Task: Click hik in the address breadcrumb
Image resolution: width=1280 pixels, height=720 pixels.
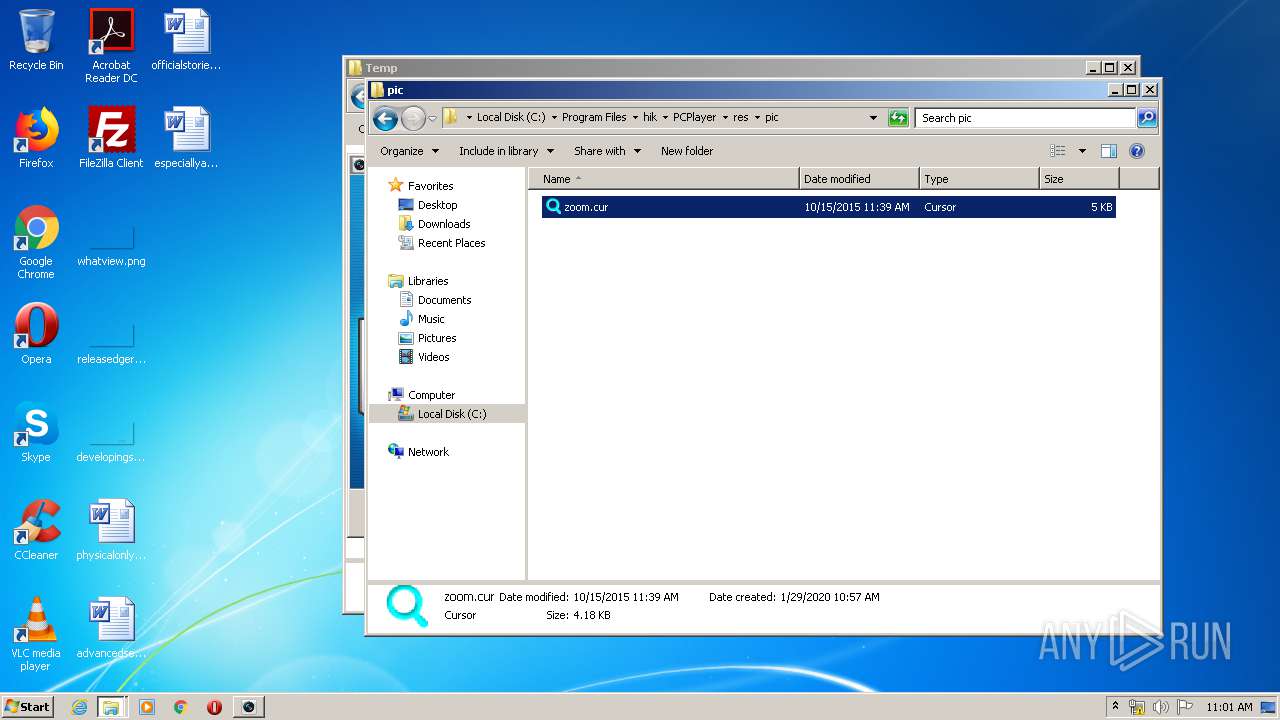Action: 650,117
